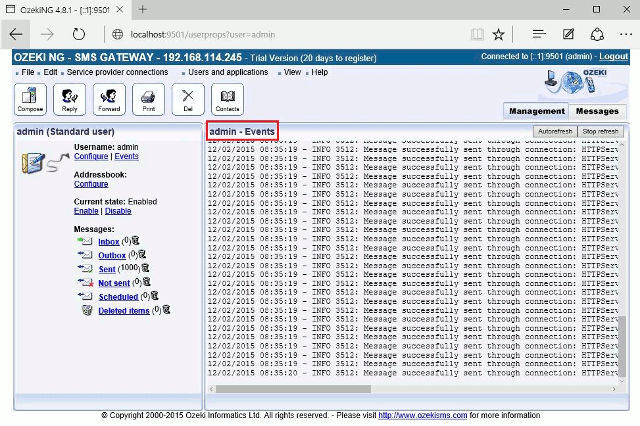The height and width of the screenshot is (426, 640).
Task: Click the log scroll right arrow
Action: point(613,389)
